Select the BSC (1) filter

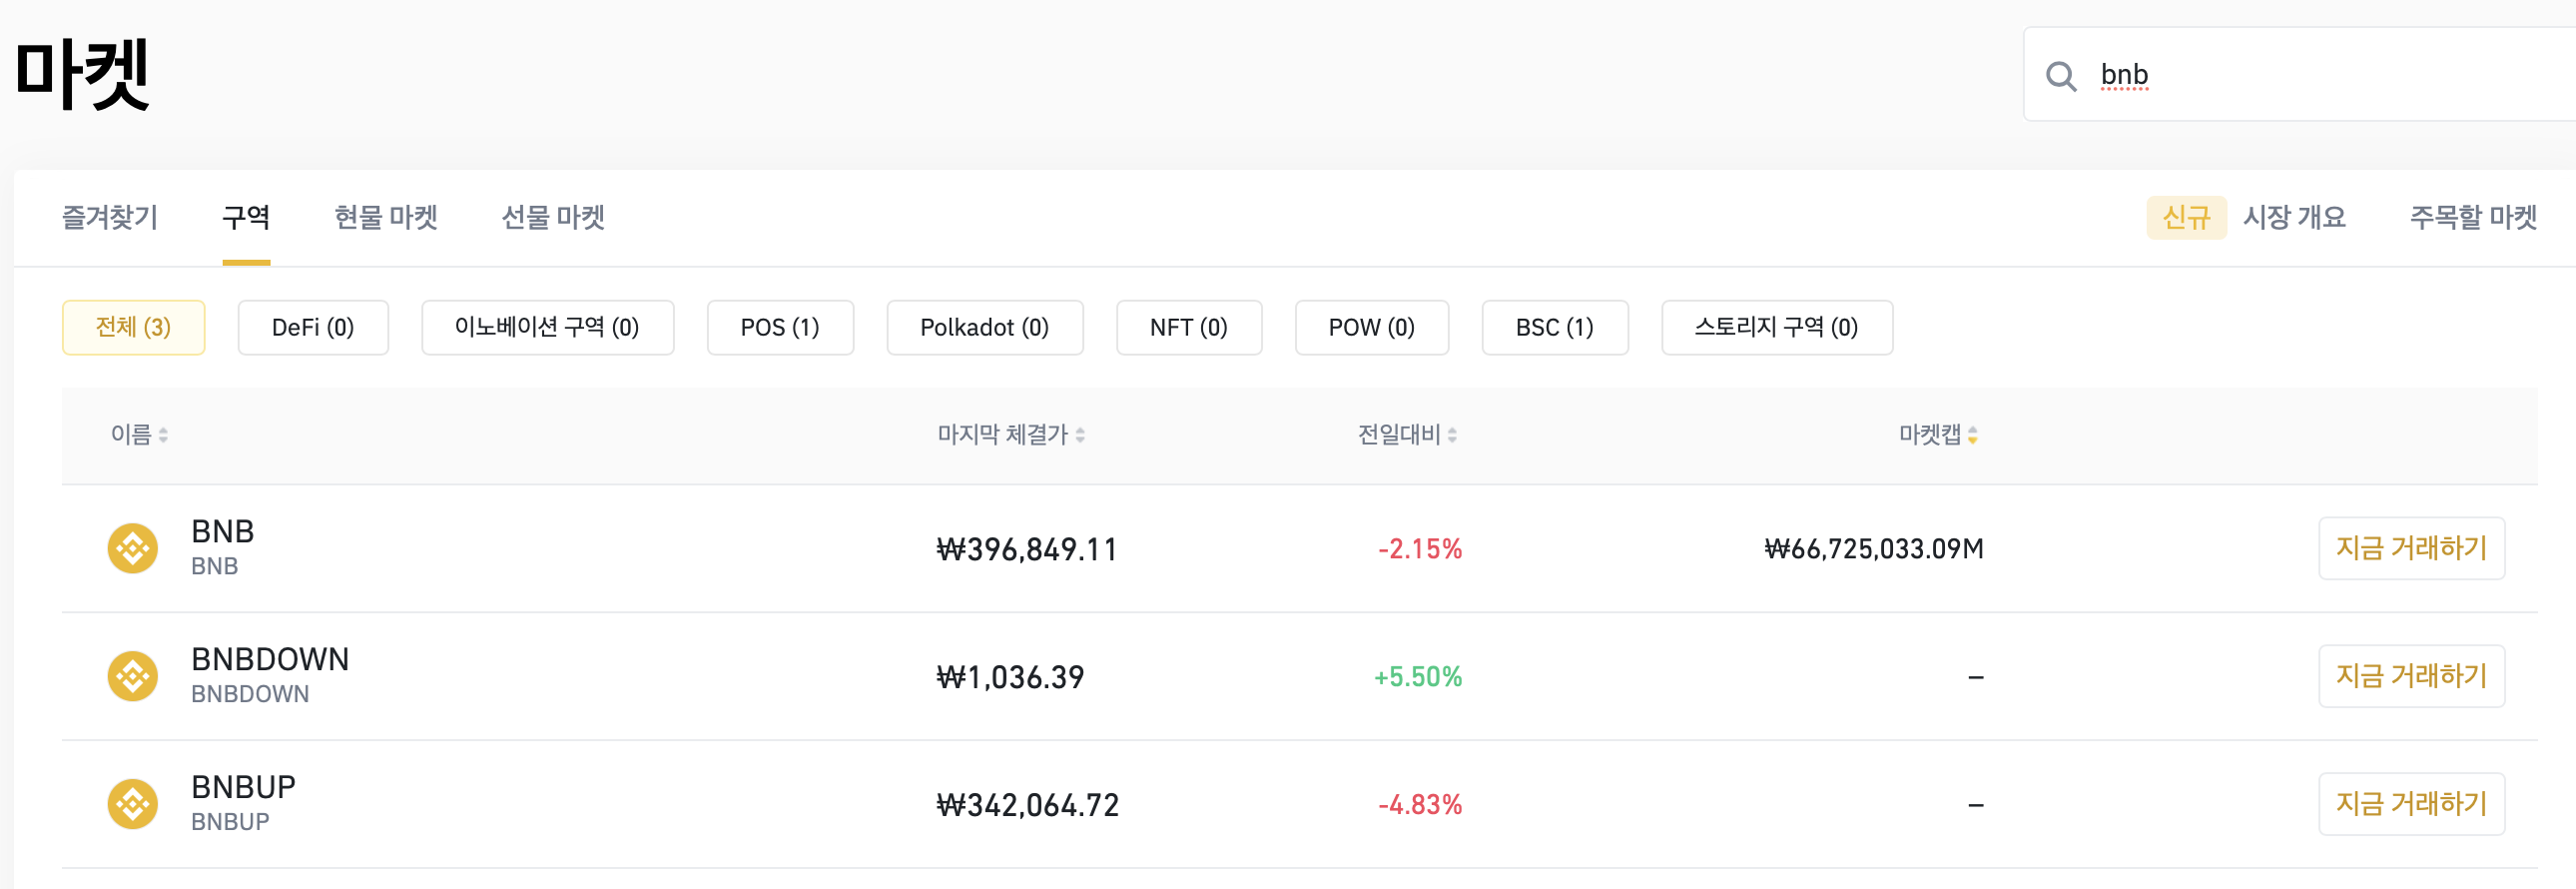(x=1555, y=327)
